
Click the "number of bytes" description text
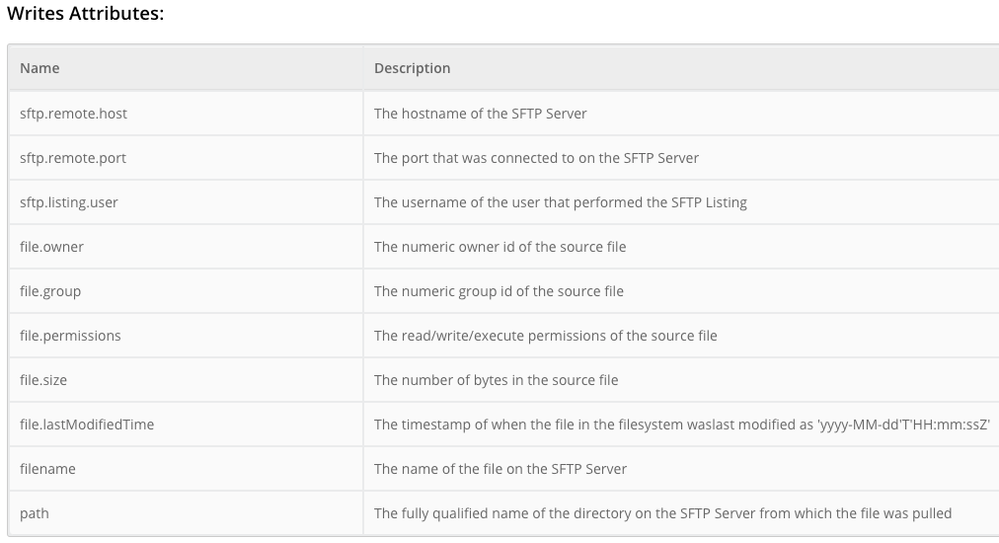coord(496,380)
